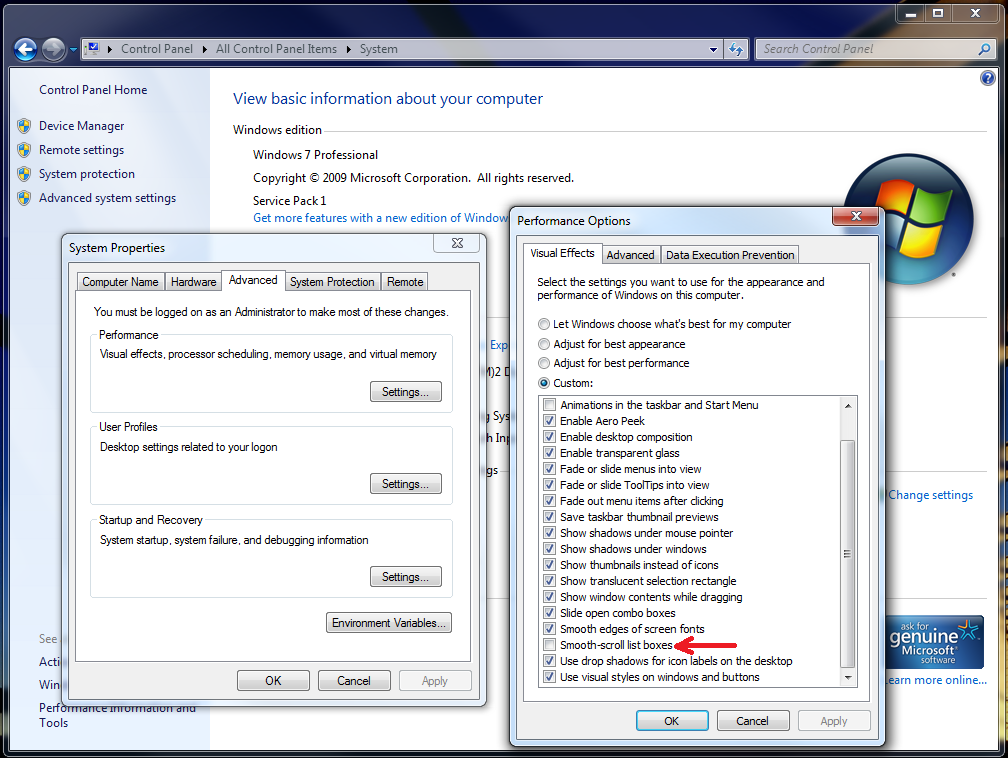
Task: Click the refresh icon beside address bar
Action: 736,50
